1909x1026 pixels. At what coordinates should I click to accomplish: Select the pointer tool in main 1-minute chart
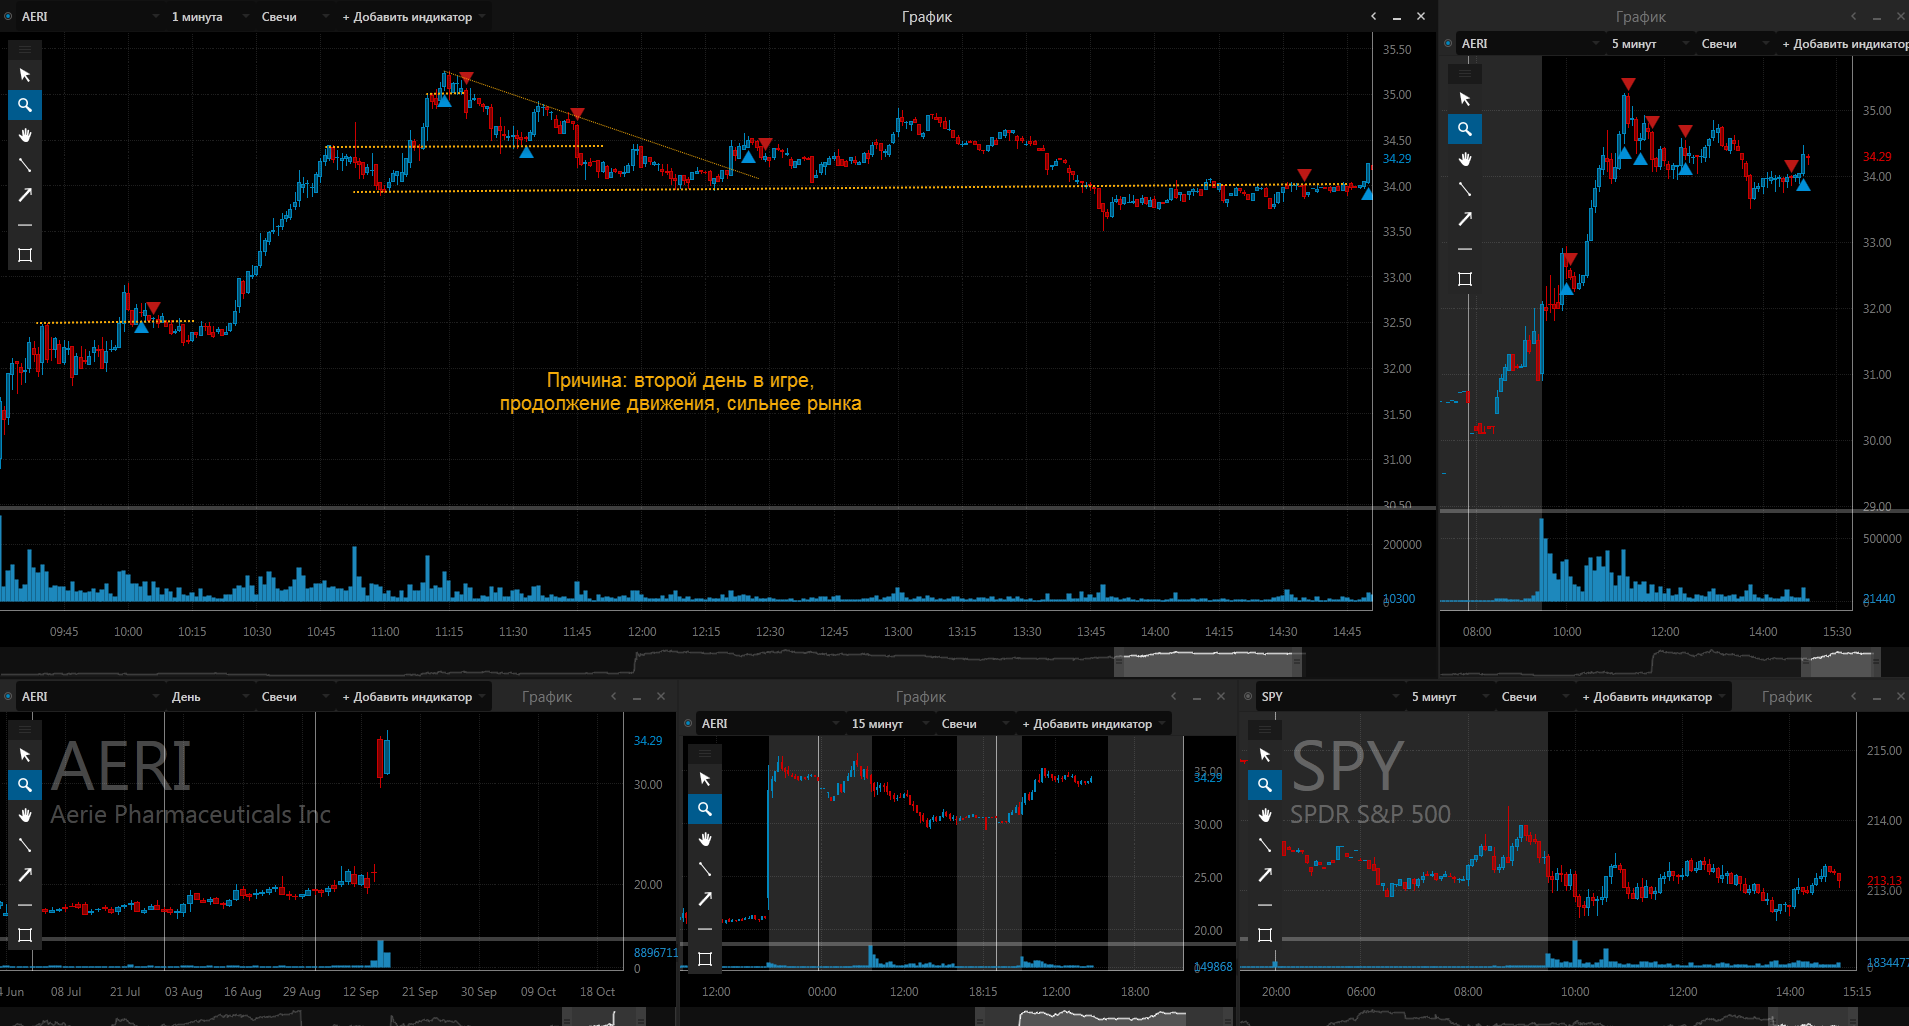tap(25, 75)
